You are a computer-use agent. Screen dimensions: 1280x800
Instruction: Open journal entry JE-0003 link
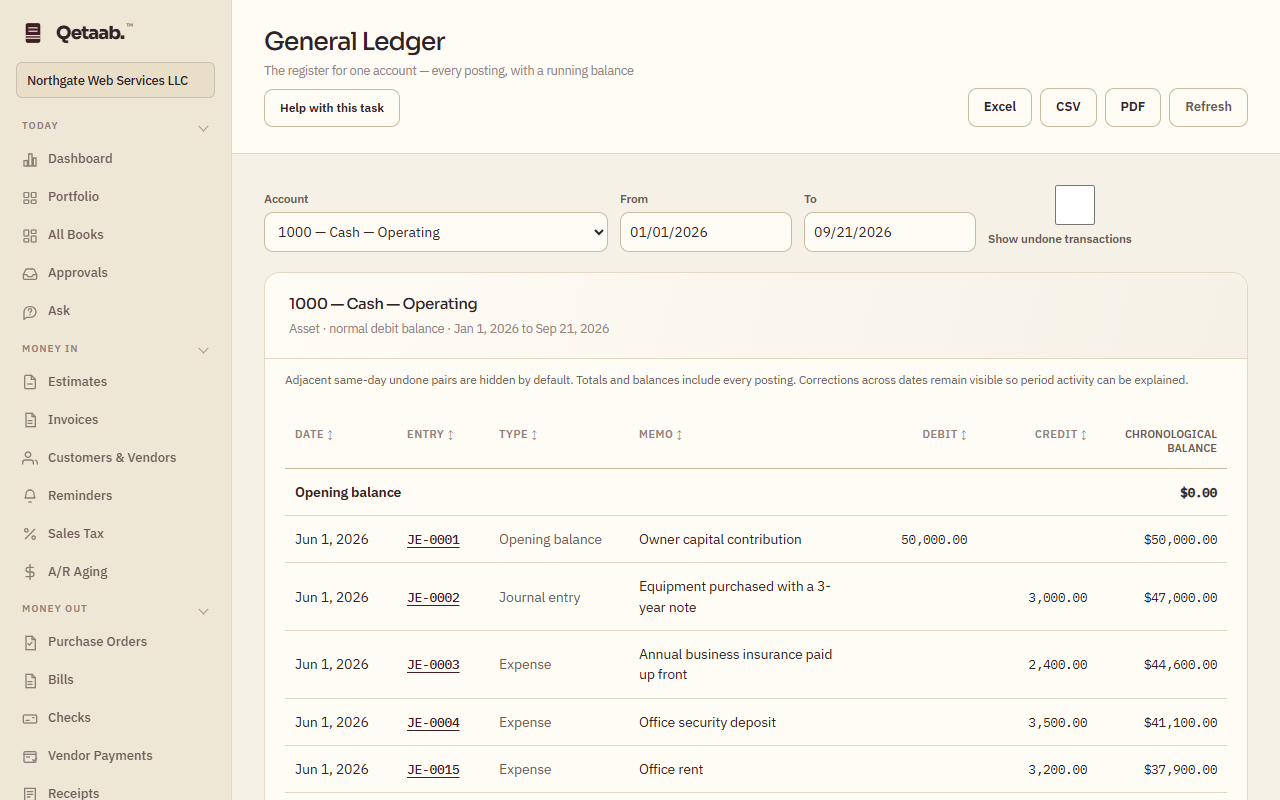[433, 665]
